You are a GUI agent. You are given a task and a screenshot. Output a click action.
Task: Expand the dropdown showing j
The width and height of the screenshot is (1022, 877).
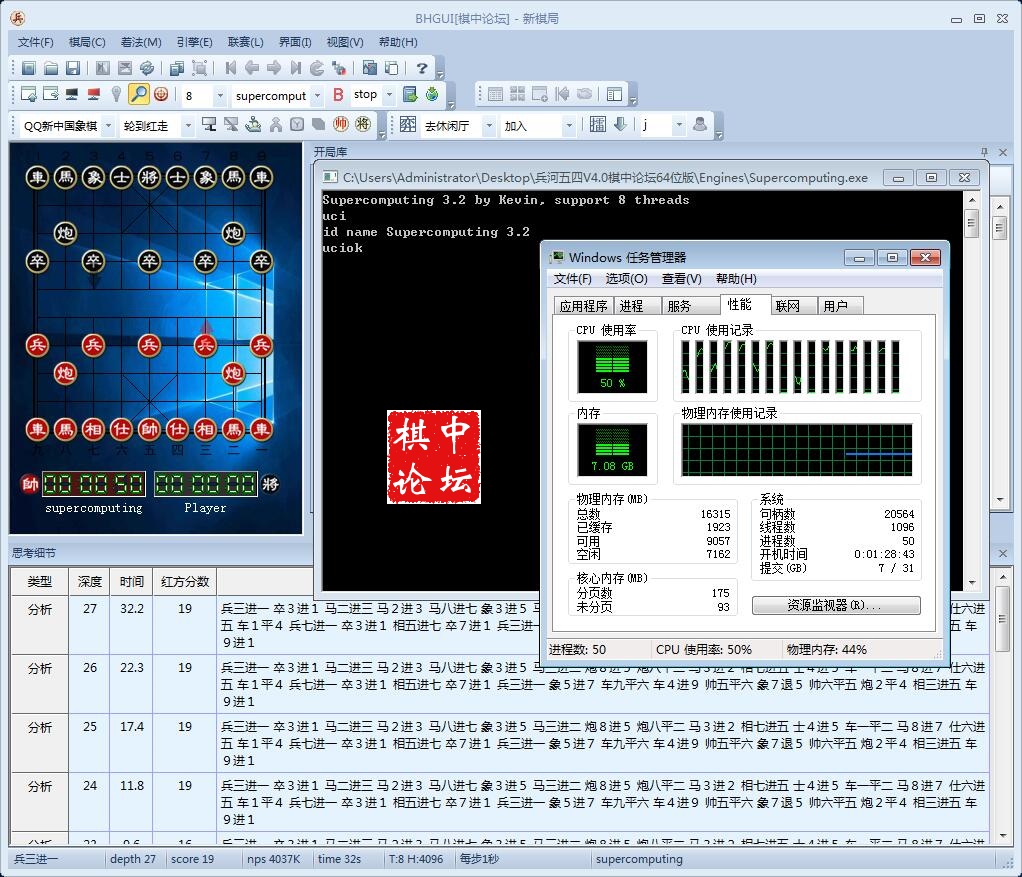click(x=679, y=126)
